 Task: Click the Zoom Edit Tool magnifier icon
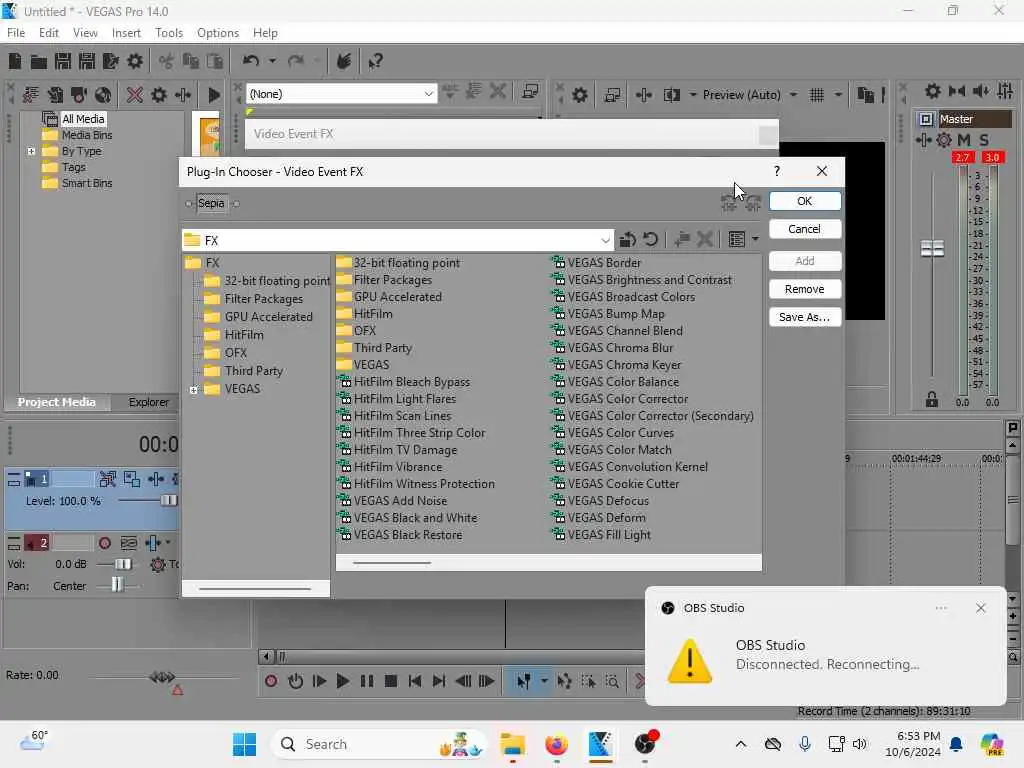click(x=612, y=681)
